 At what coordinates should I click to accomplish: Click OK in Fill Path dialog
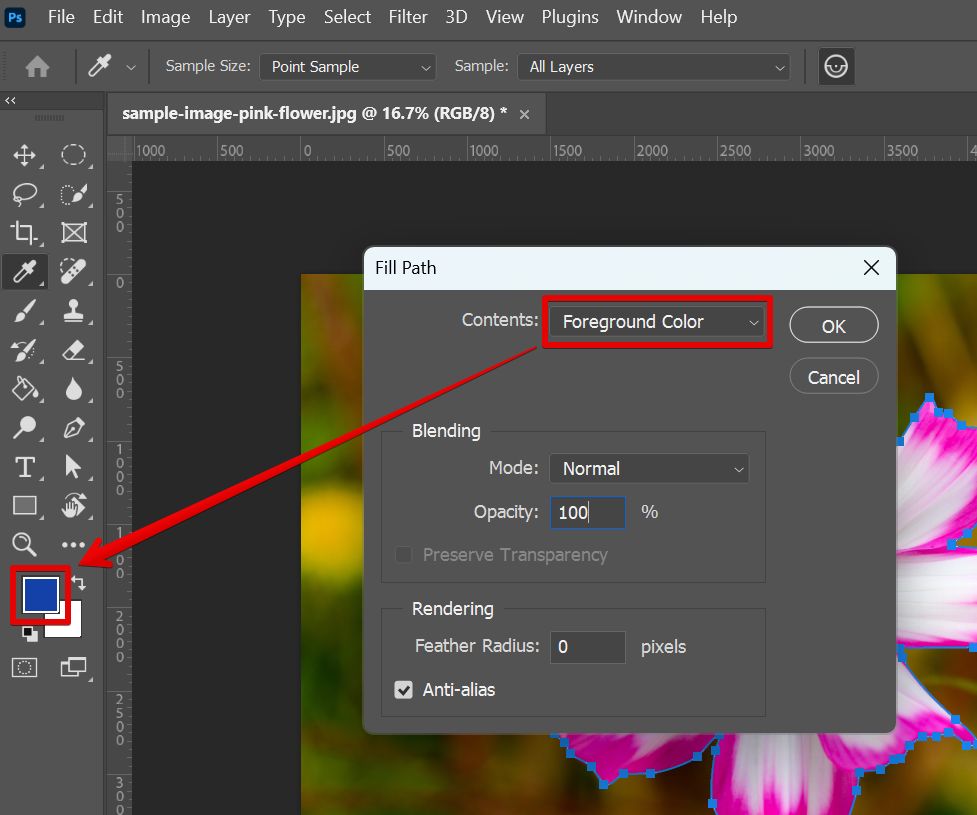[833, 326]
